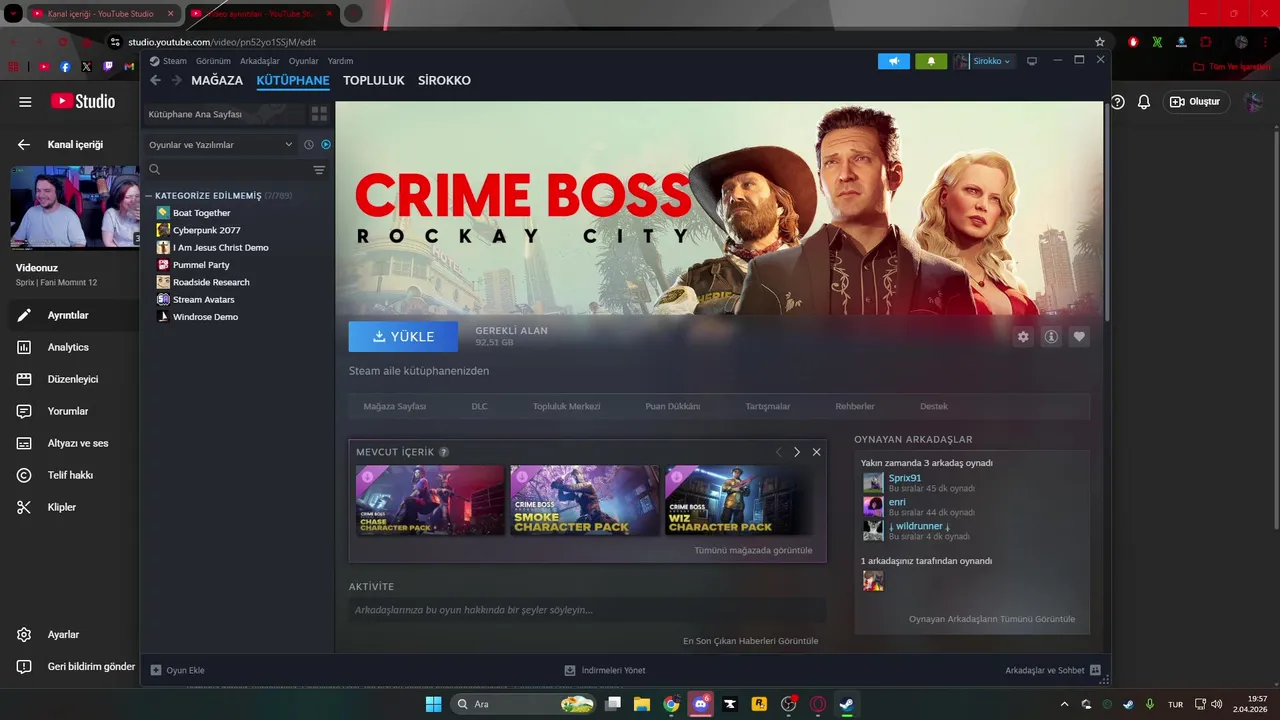The width and height of the screenshot is (1280, 720).
Task: Click the YÜKLE install button
Action: pos(403,337)
